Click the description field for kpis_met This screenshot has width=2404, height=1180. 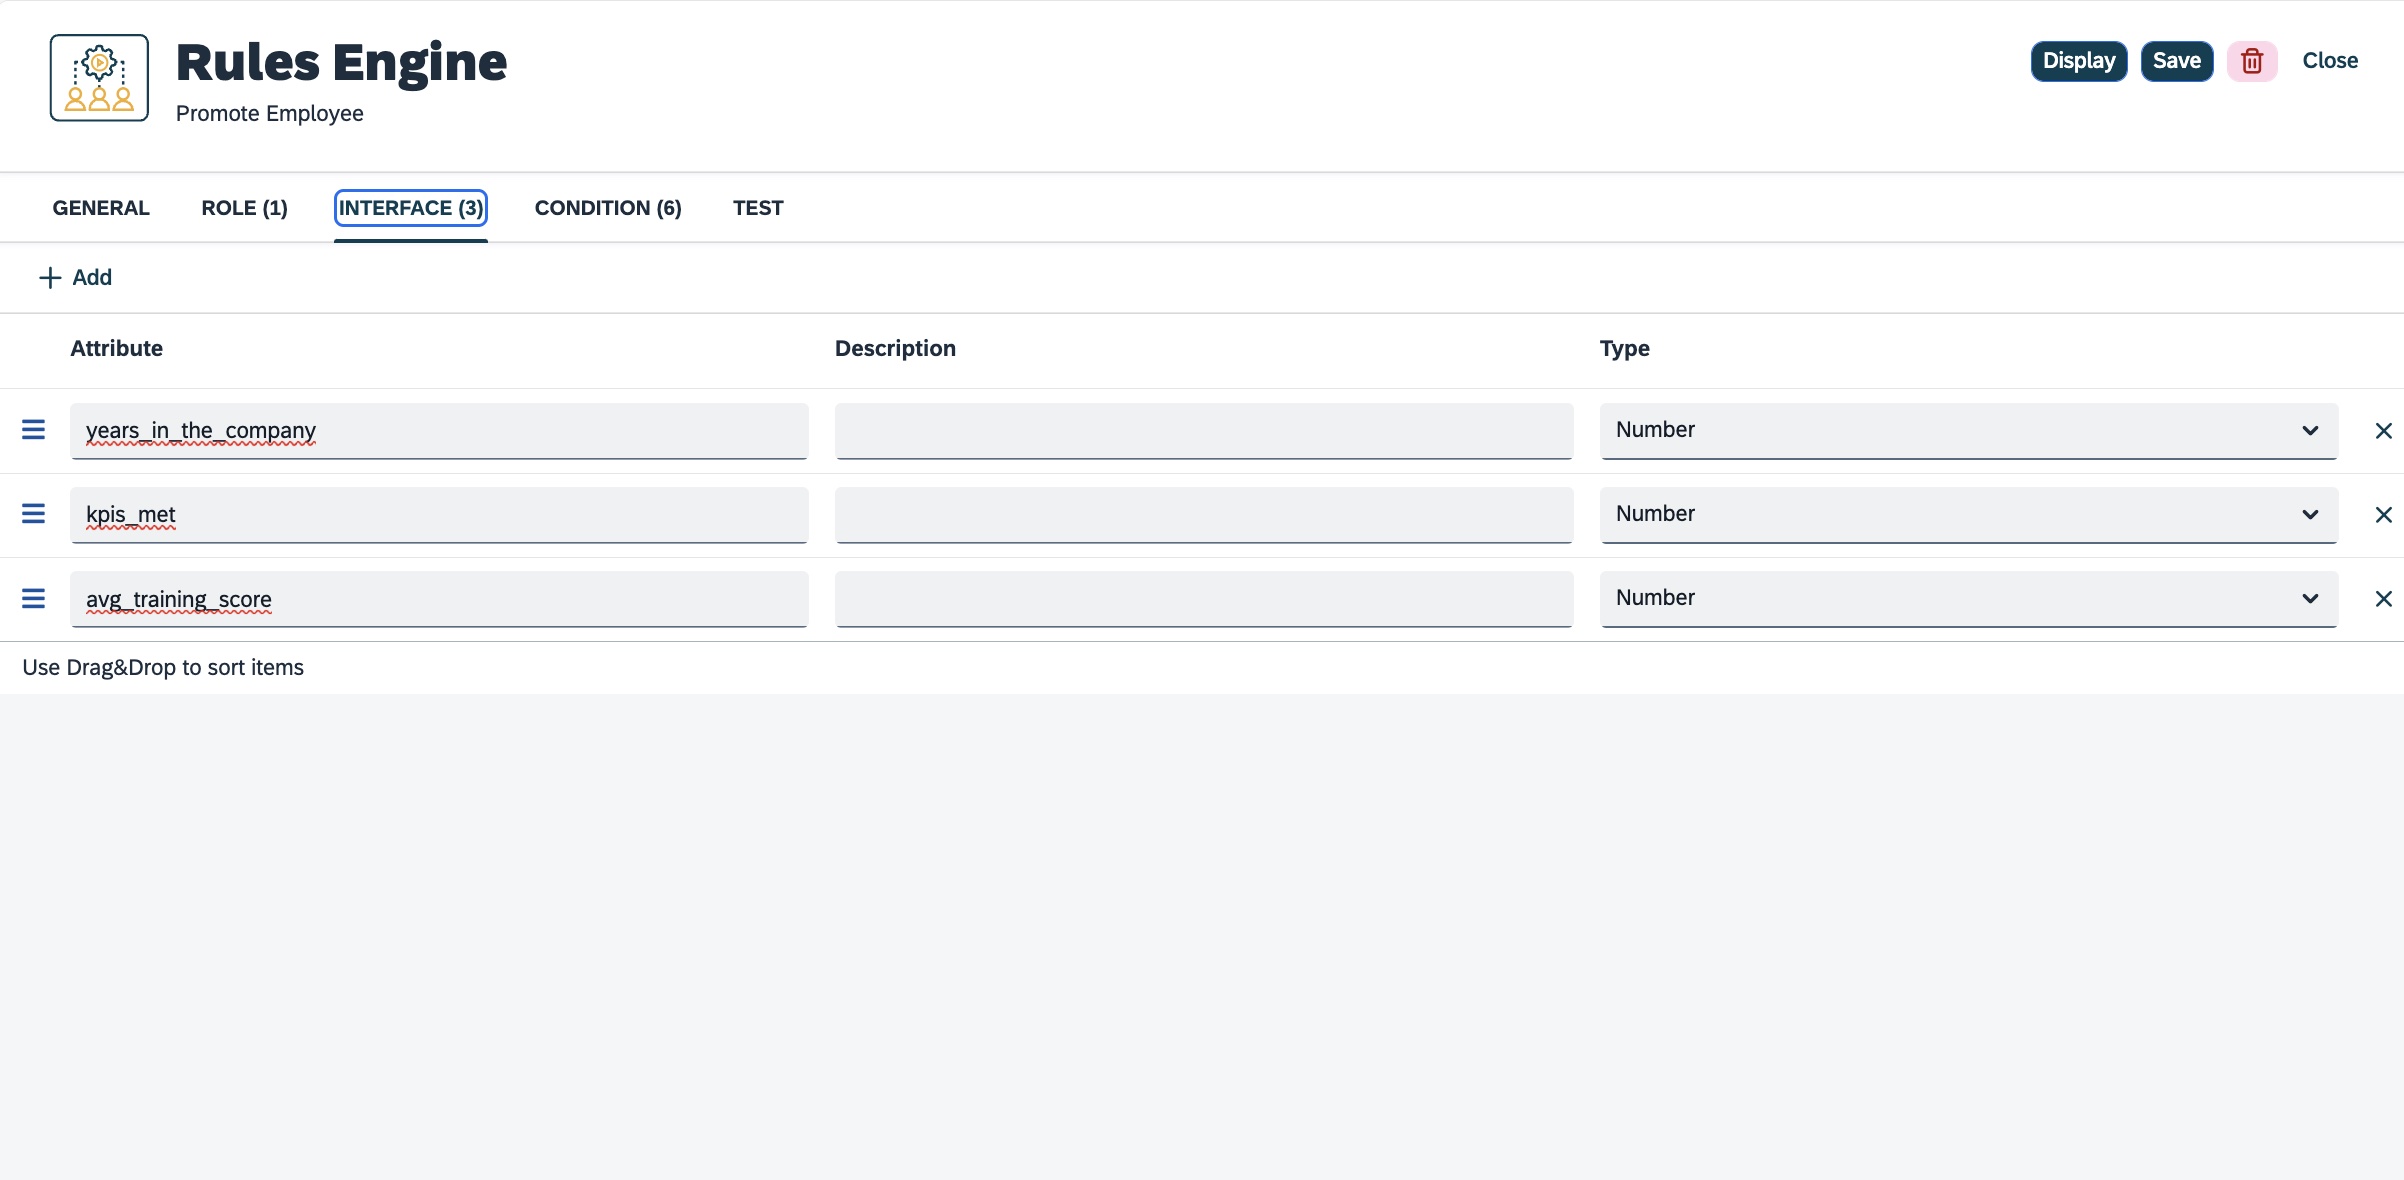point(1204,514)
